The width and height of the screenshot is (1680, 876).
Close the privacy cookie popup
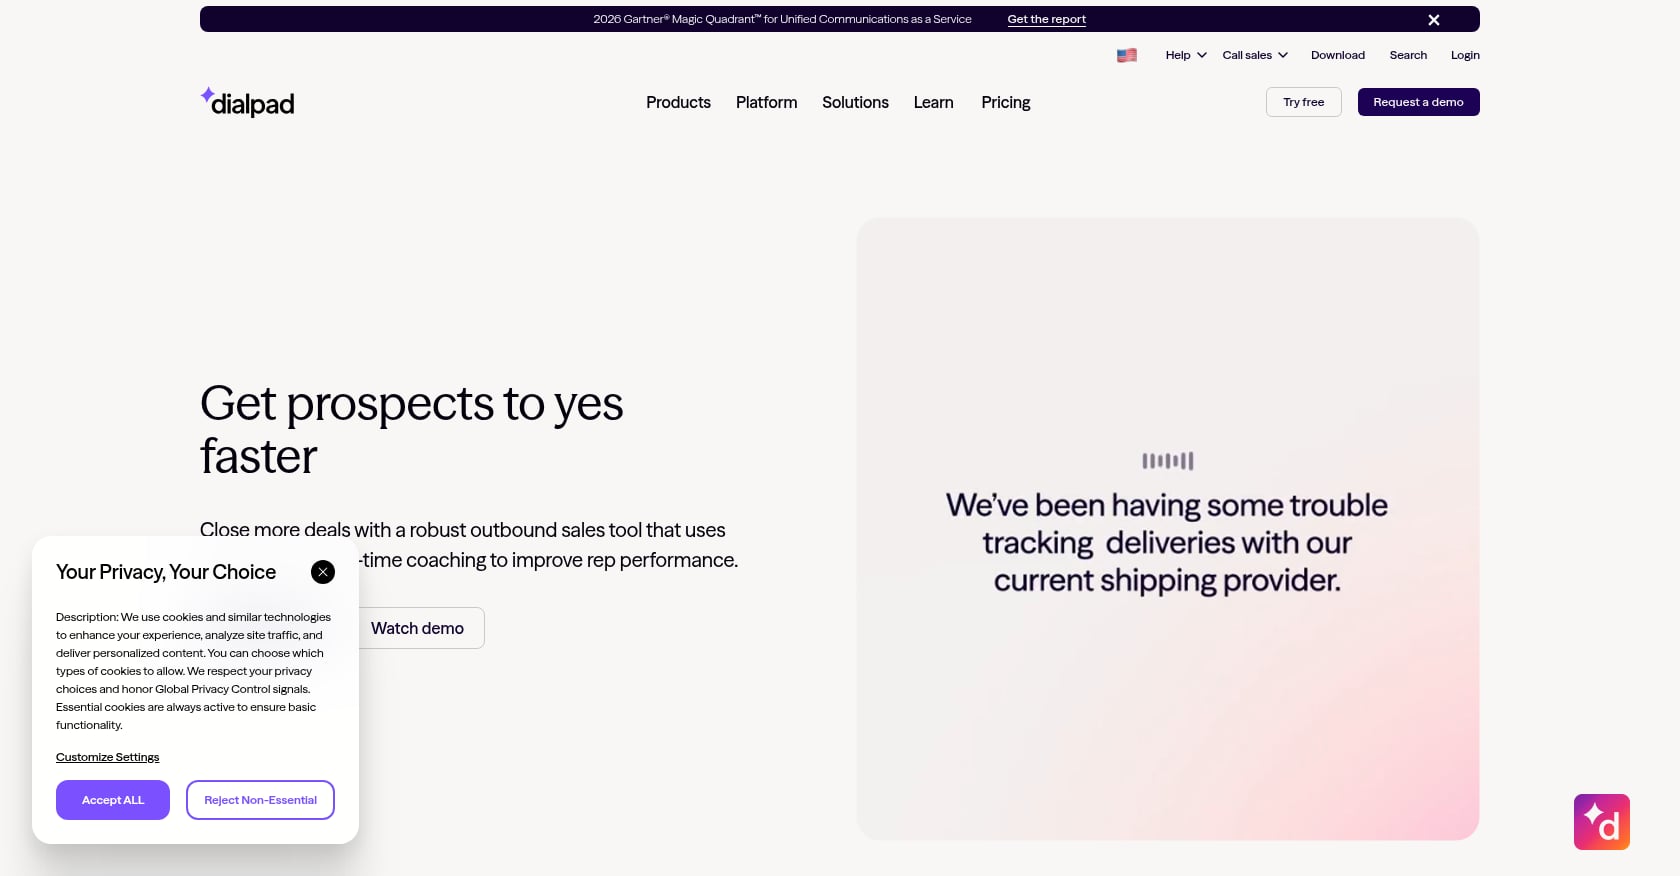click(x=323, y=572)
